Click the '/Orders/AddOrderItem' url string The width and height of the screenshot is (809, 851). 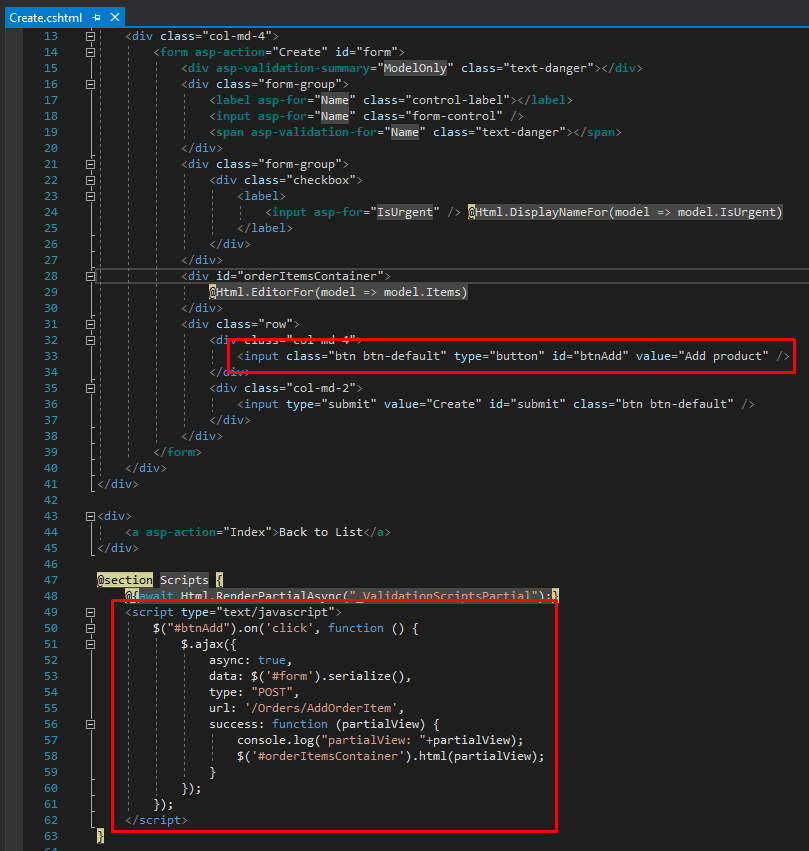(321, 708)
